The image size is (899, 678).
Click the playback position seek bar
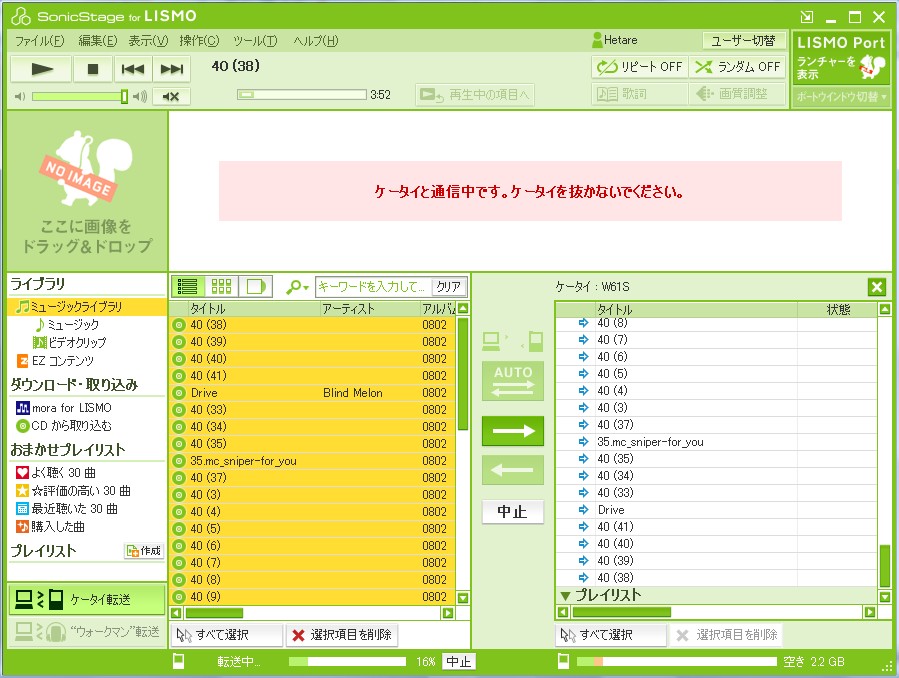[302, 95]
